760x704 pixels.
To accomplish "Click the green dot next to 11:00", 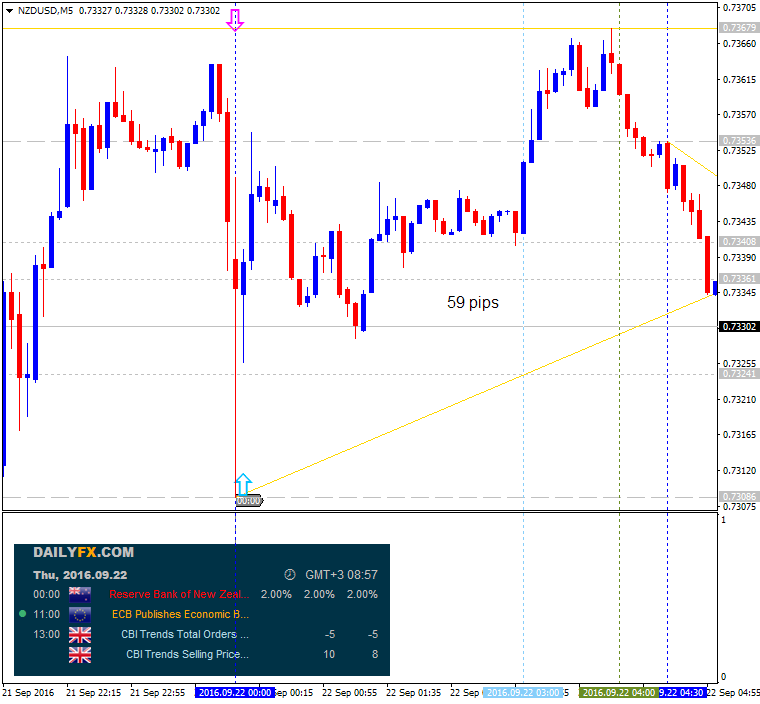I will point(22,614).
